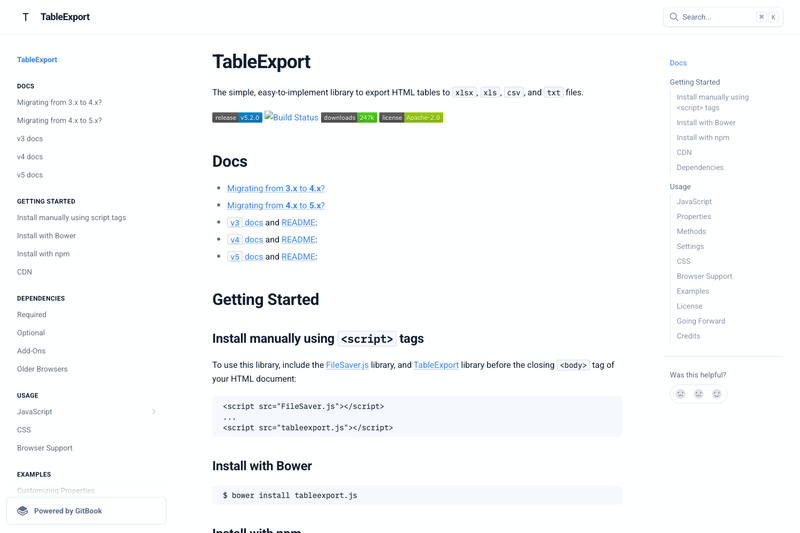Click the neutral face feedback icon
This screenshot has height=533, width=800.
pyautogui.click(x=698, y=394)
